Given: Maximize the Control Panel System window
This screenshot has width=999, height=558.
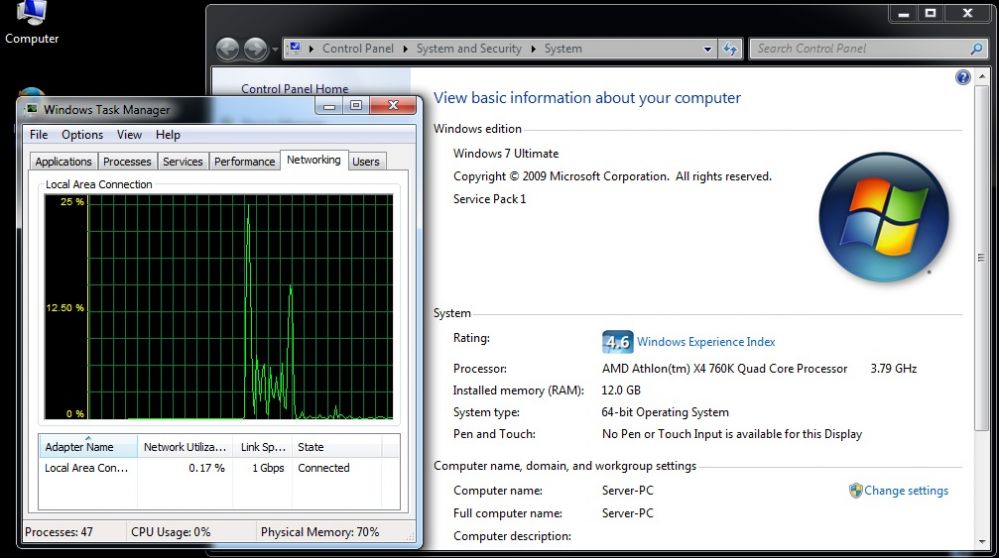Looking at the screenshot, I should click(x=930, y=13).
